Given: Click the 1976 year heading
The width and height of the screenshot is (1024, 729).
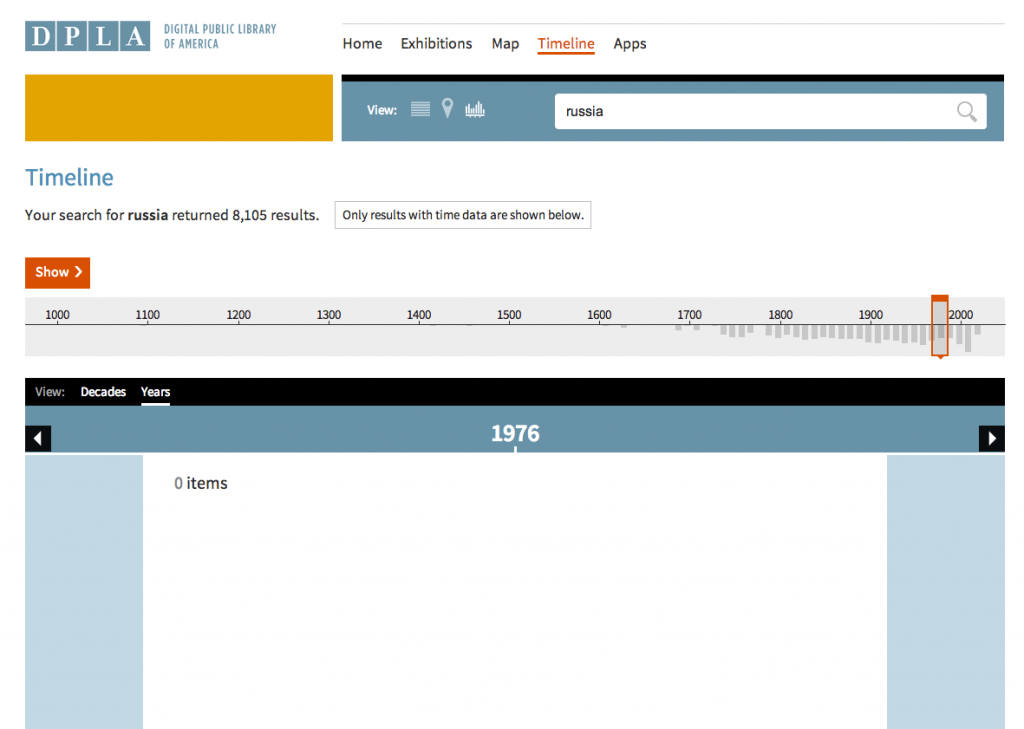Looking at the screenshot, I should tap(515, 433).
